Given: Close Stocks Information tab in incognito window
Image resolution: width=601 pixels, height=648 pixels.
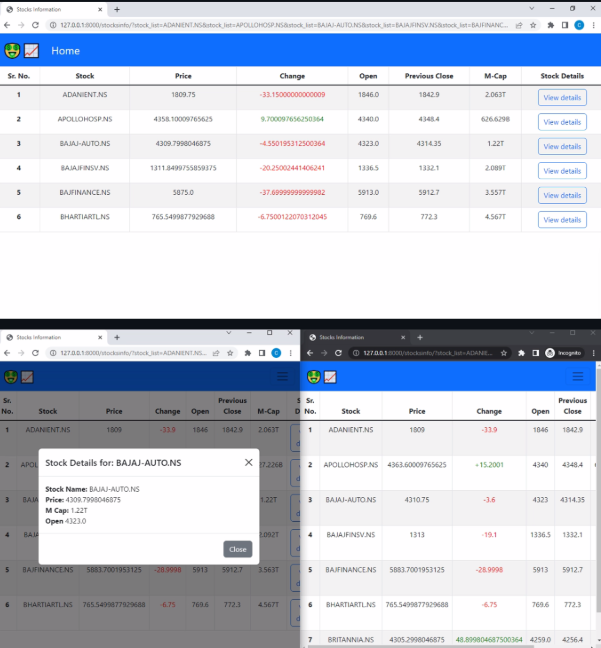Looking at the screenshot, I should coord(403,337).
